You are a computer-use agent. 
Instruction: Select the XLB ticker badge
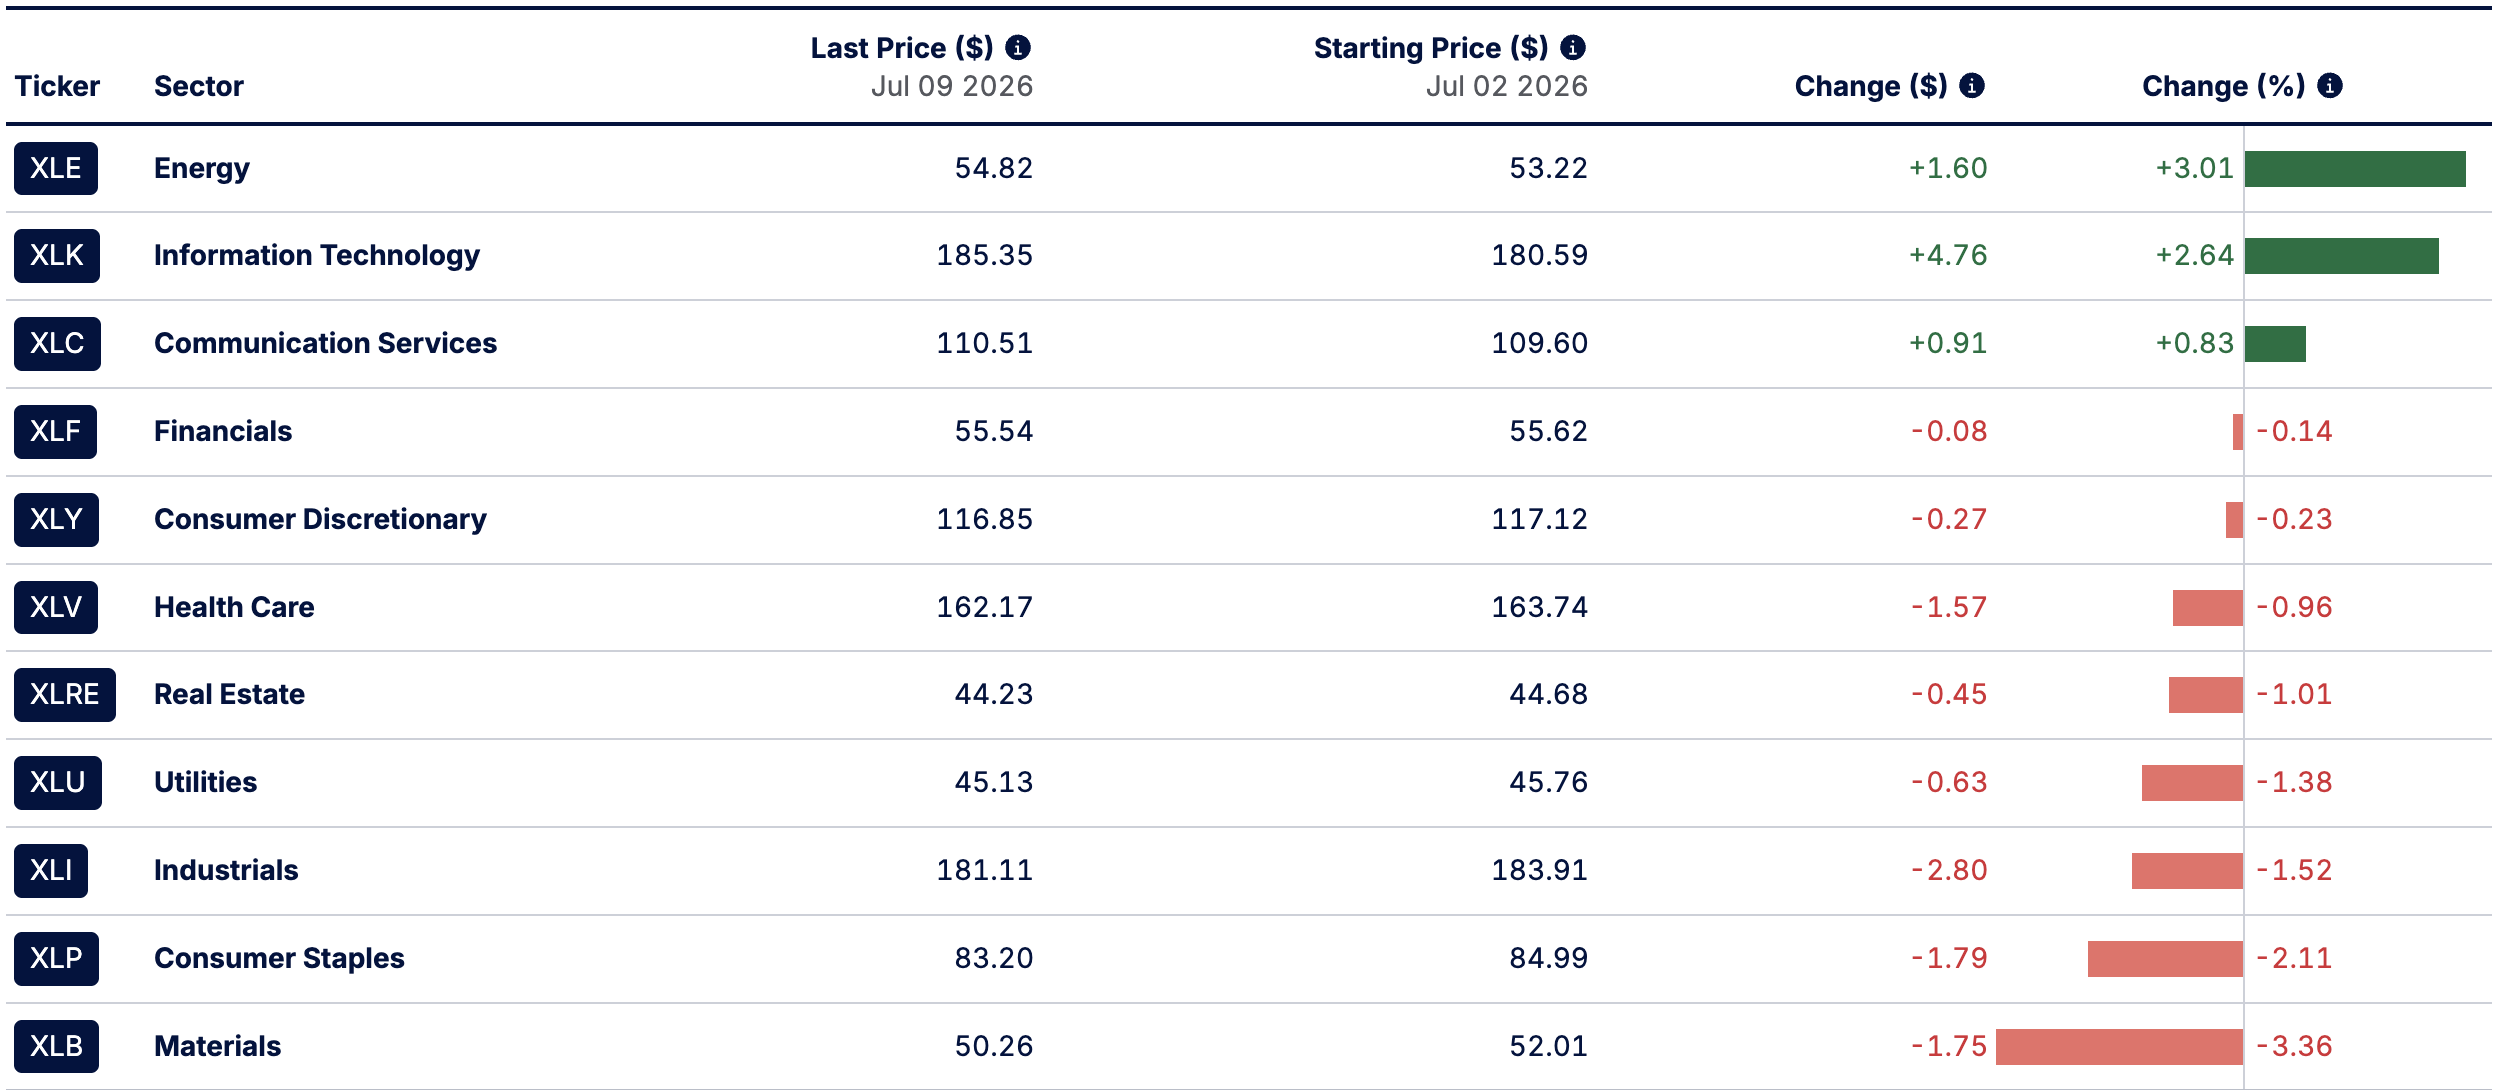(x=56, y=1046)
